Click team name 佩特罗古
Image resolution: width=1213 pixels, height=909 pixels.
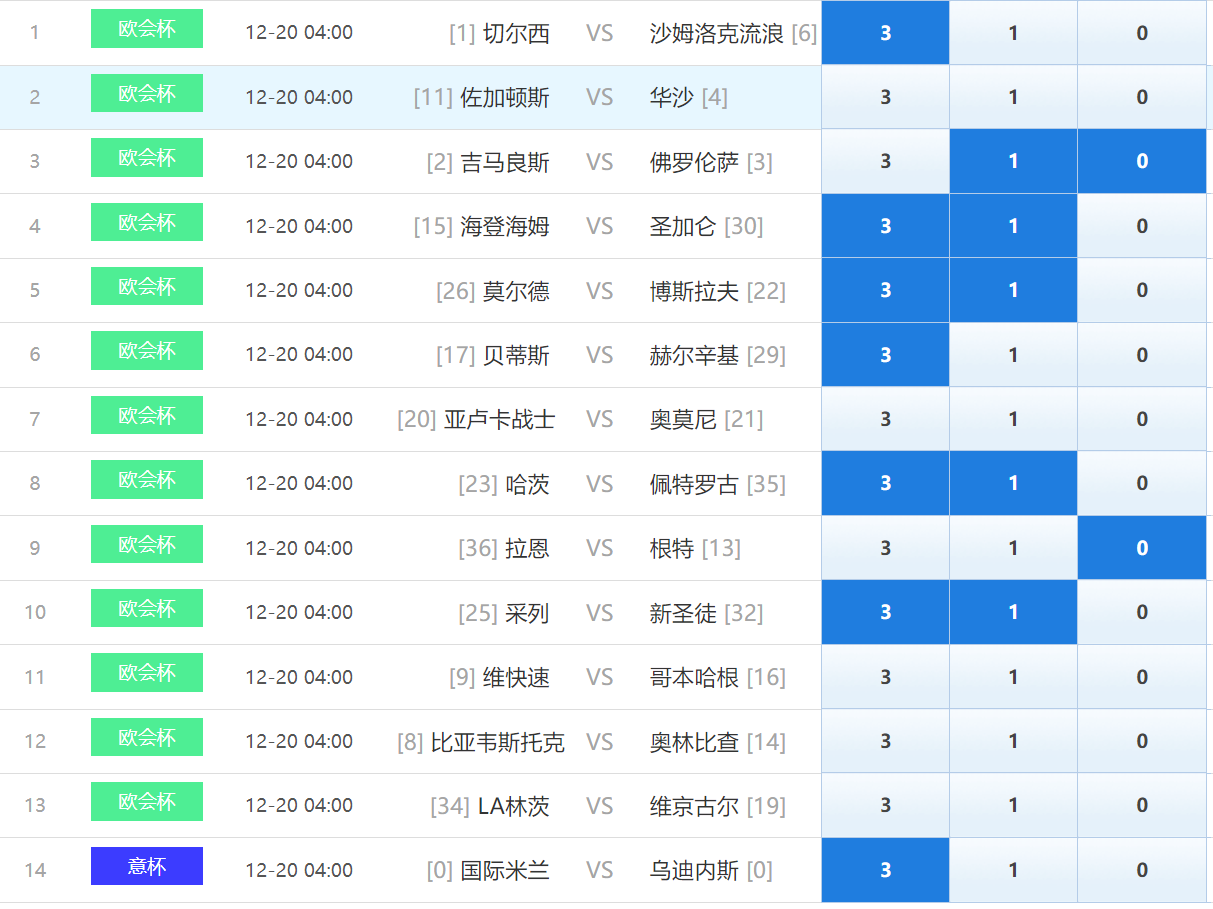pyautogui.click(x=695, y=484)
